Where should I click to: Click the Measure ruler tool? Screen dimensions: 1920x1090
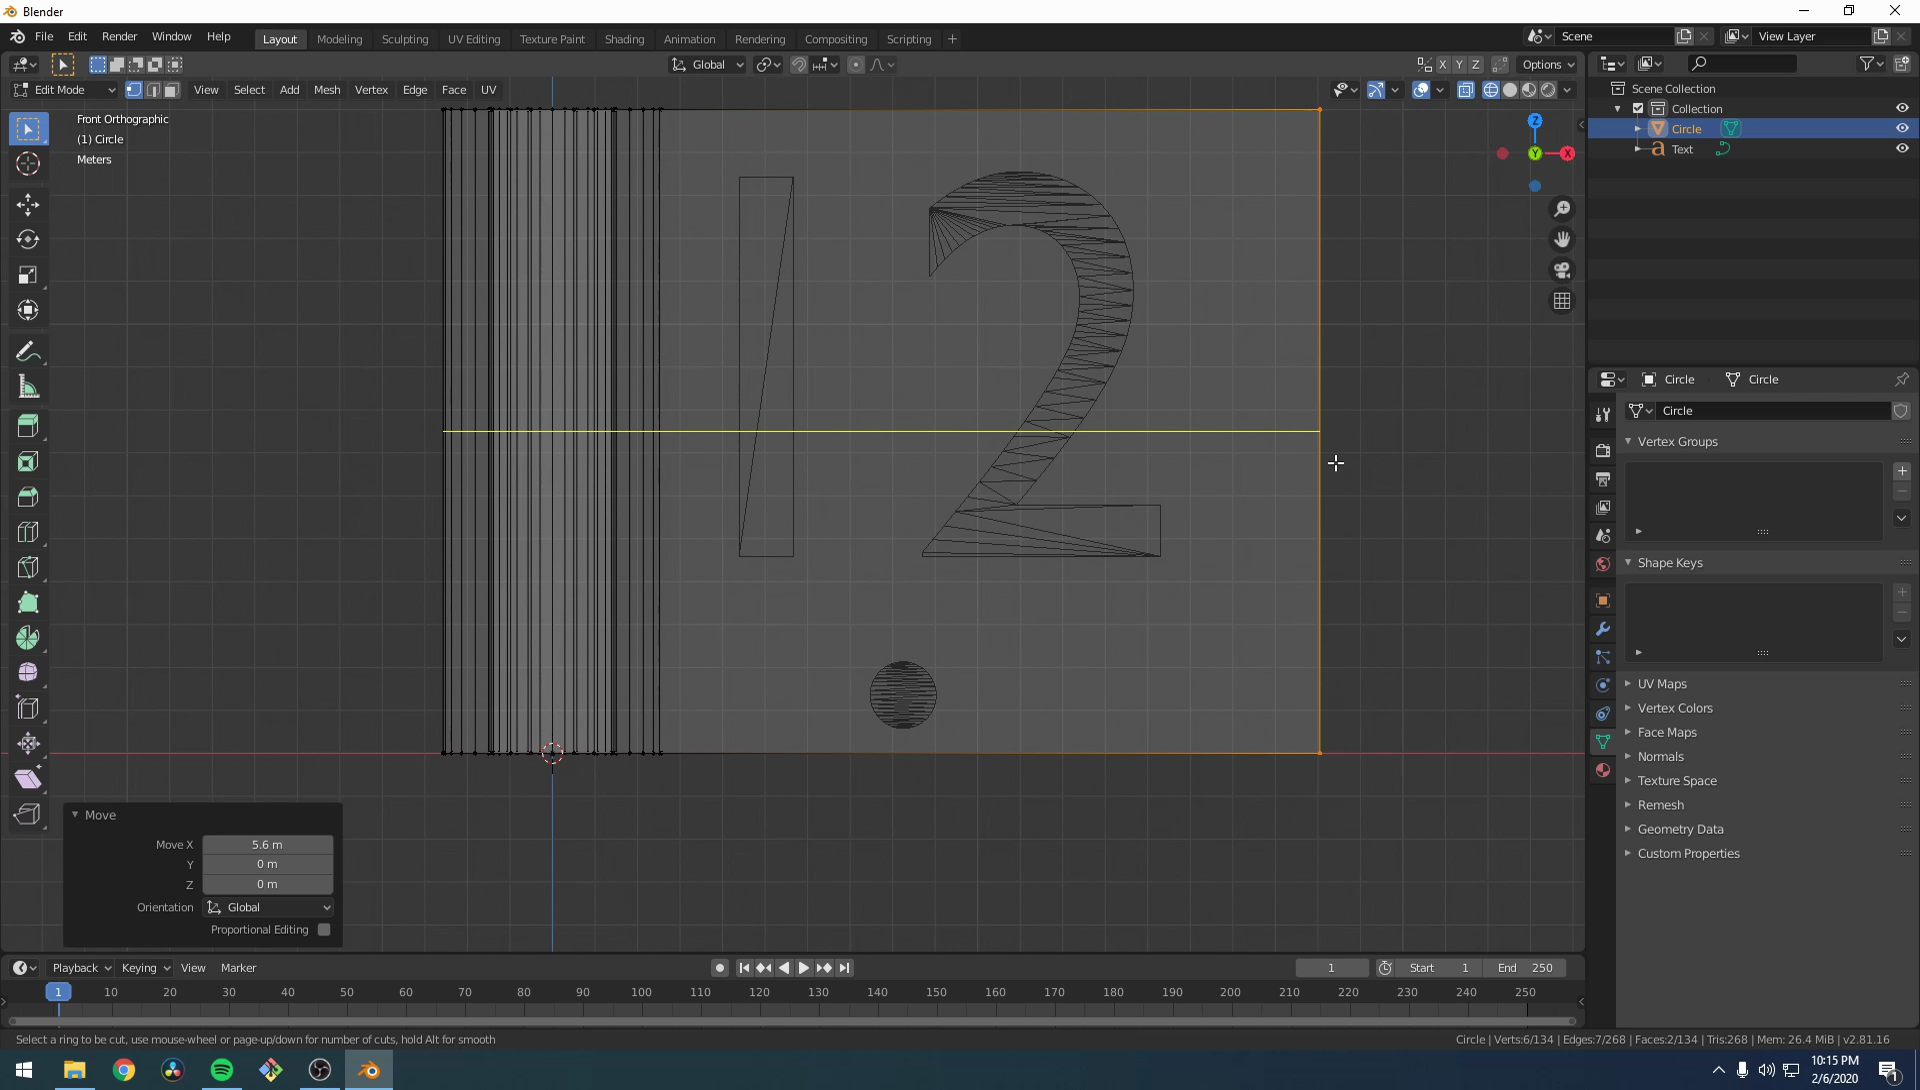point(28,388)
